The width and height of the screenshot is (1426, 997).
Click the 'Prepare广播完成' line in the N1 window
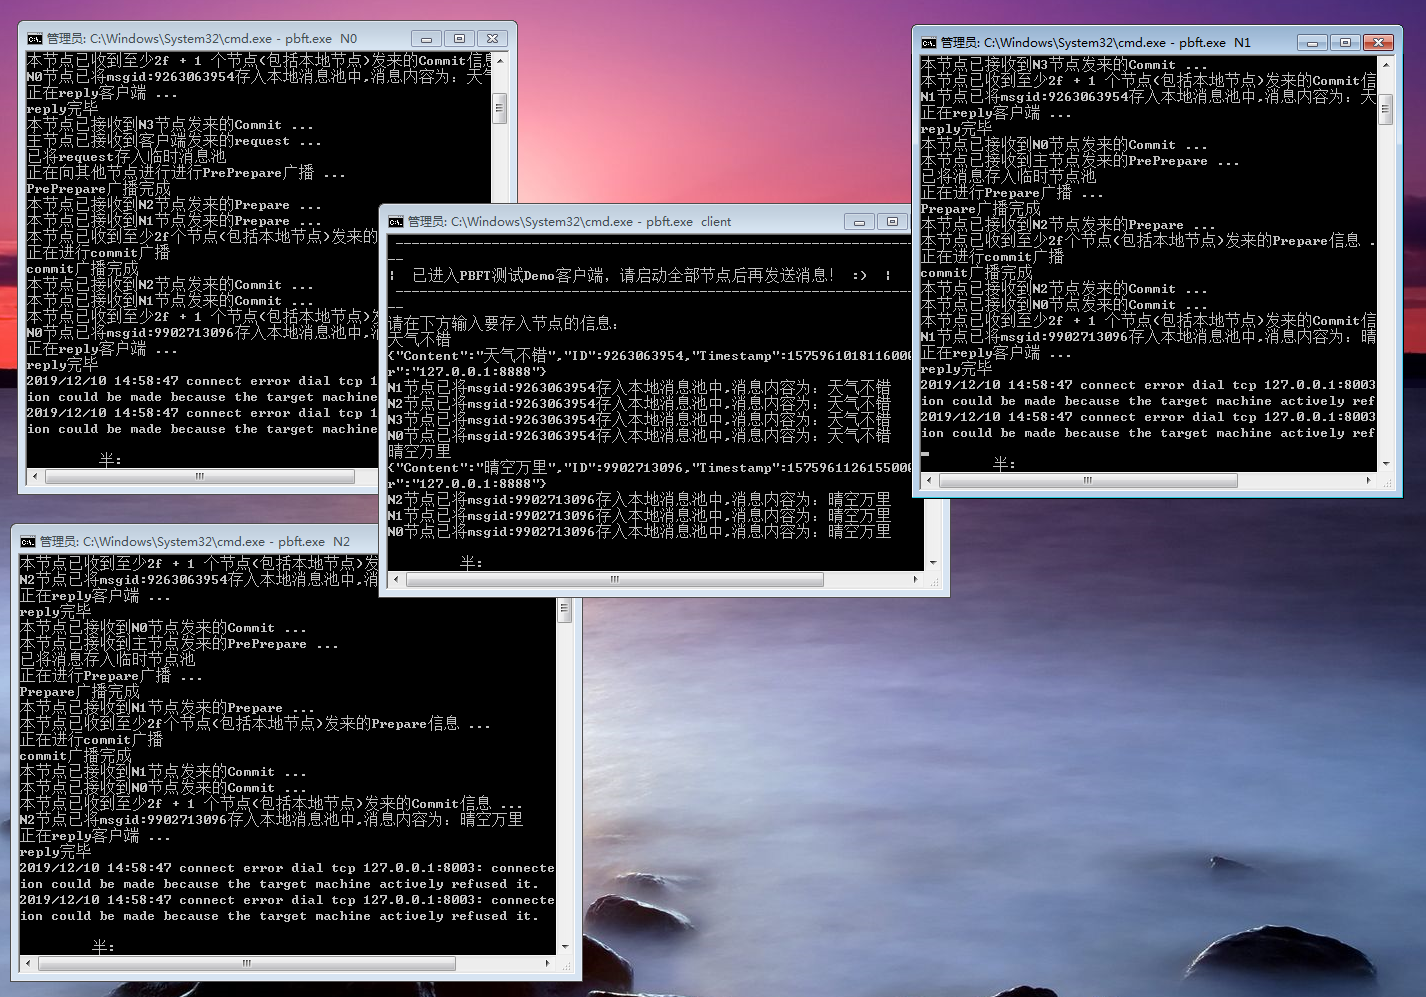980,209
